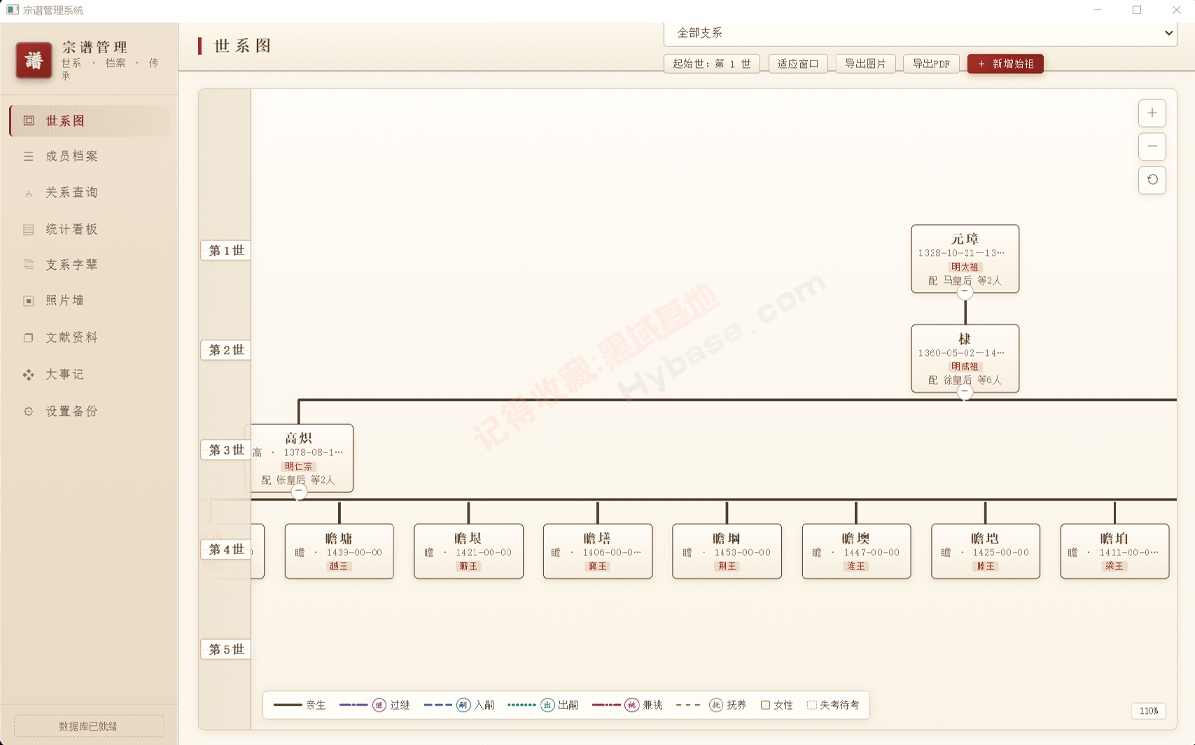Select the 瞻垍 梁王 card
Image resolution: width=1195 pixels, height=745 pixels.
pos(1114,552)
